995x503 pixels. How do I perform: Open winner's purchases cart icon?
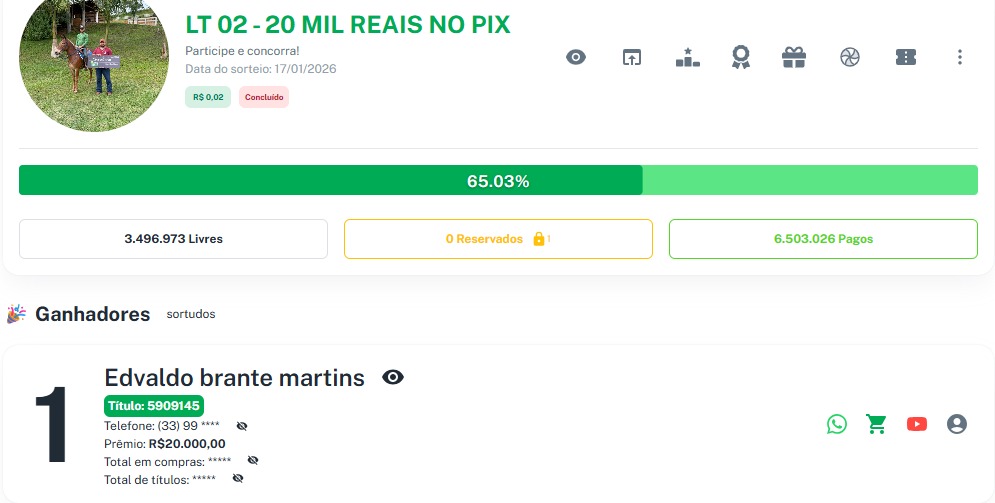(x=877, y=424)
